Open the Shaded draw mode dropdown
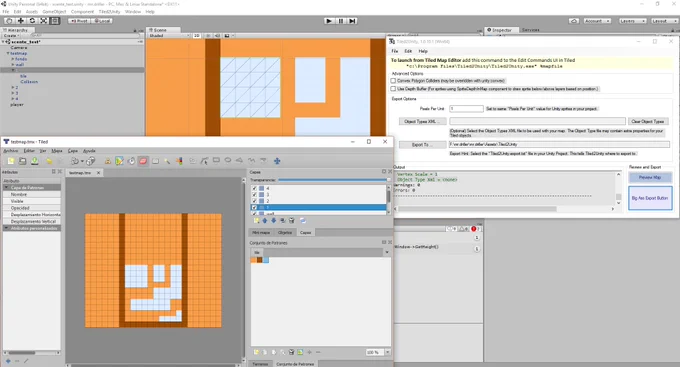Screen dimensions: 680x367 tap(169, 36)
